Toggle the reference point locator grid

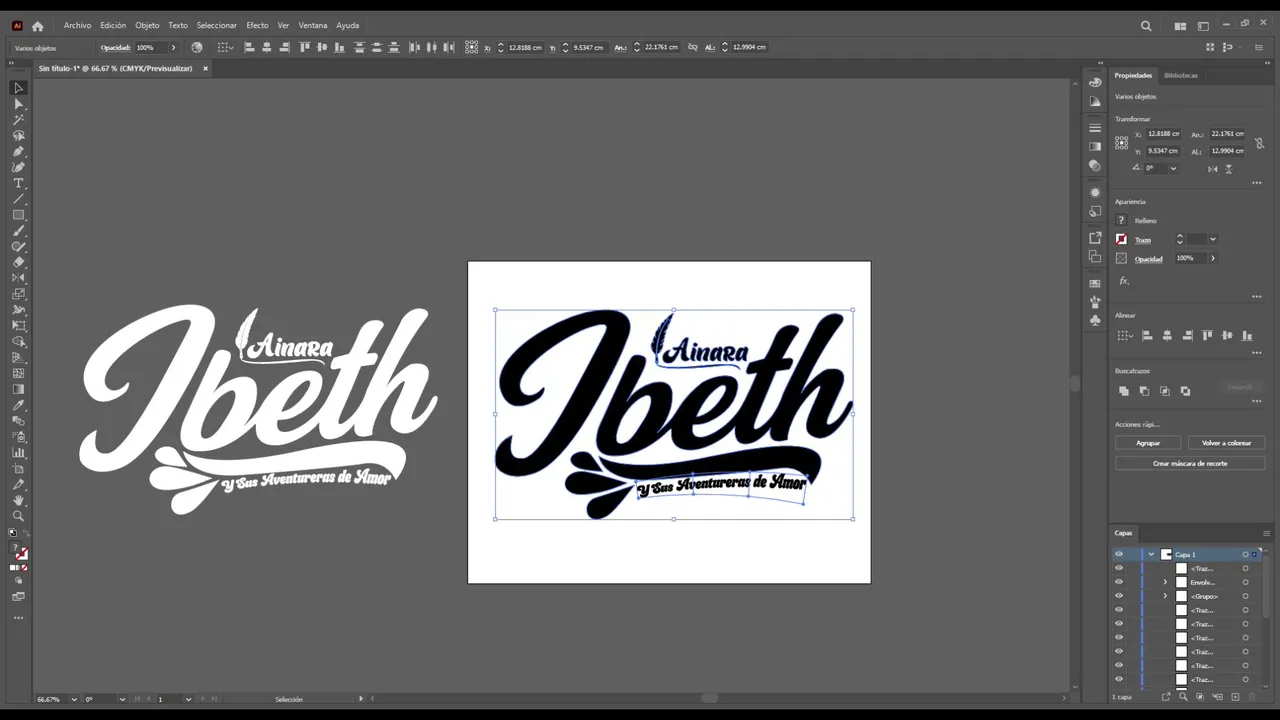point(1122,143)
